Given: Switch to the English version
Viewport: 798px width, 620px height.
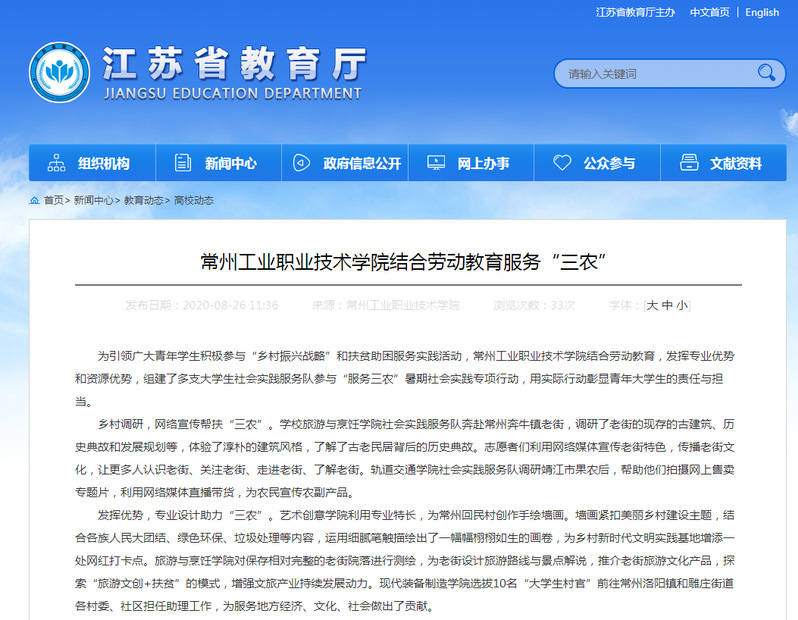Looking at the screenshot, I should (x=762, y=12).
